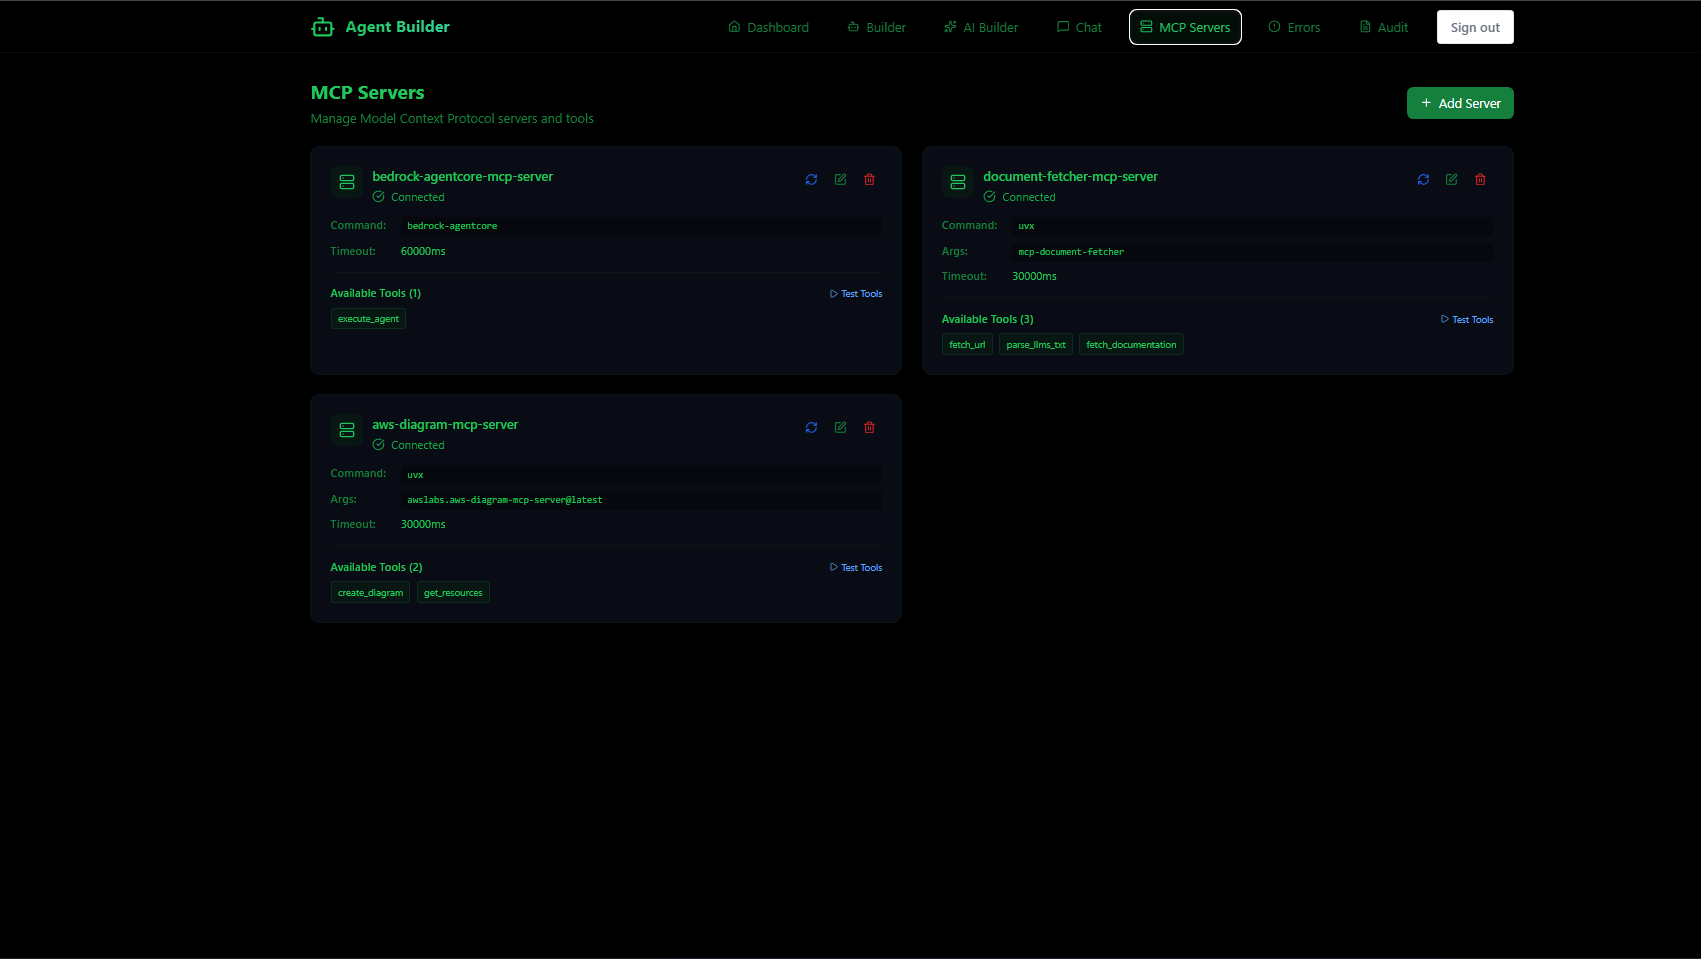Click the bedrock-agentcore-mcp-server title
The width and height of the screenshot is (1701, 959).
[462, 177]
